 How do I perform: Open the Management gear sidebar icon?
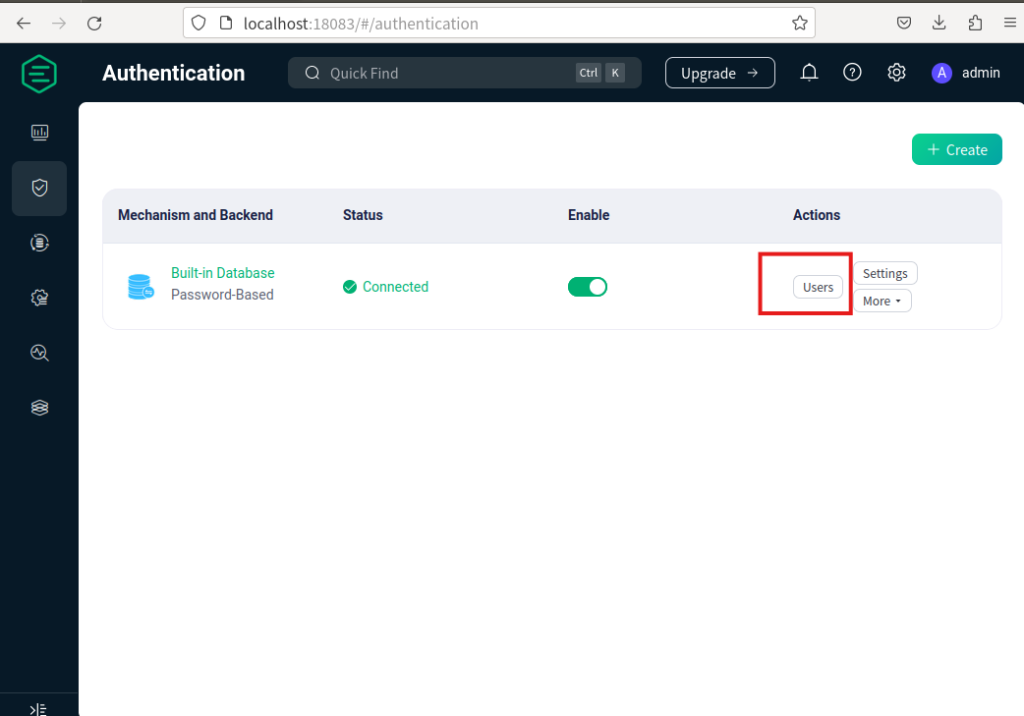(39, 298)
